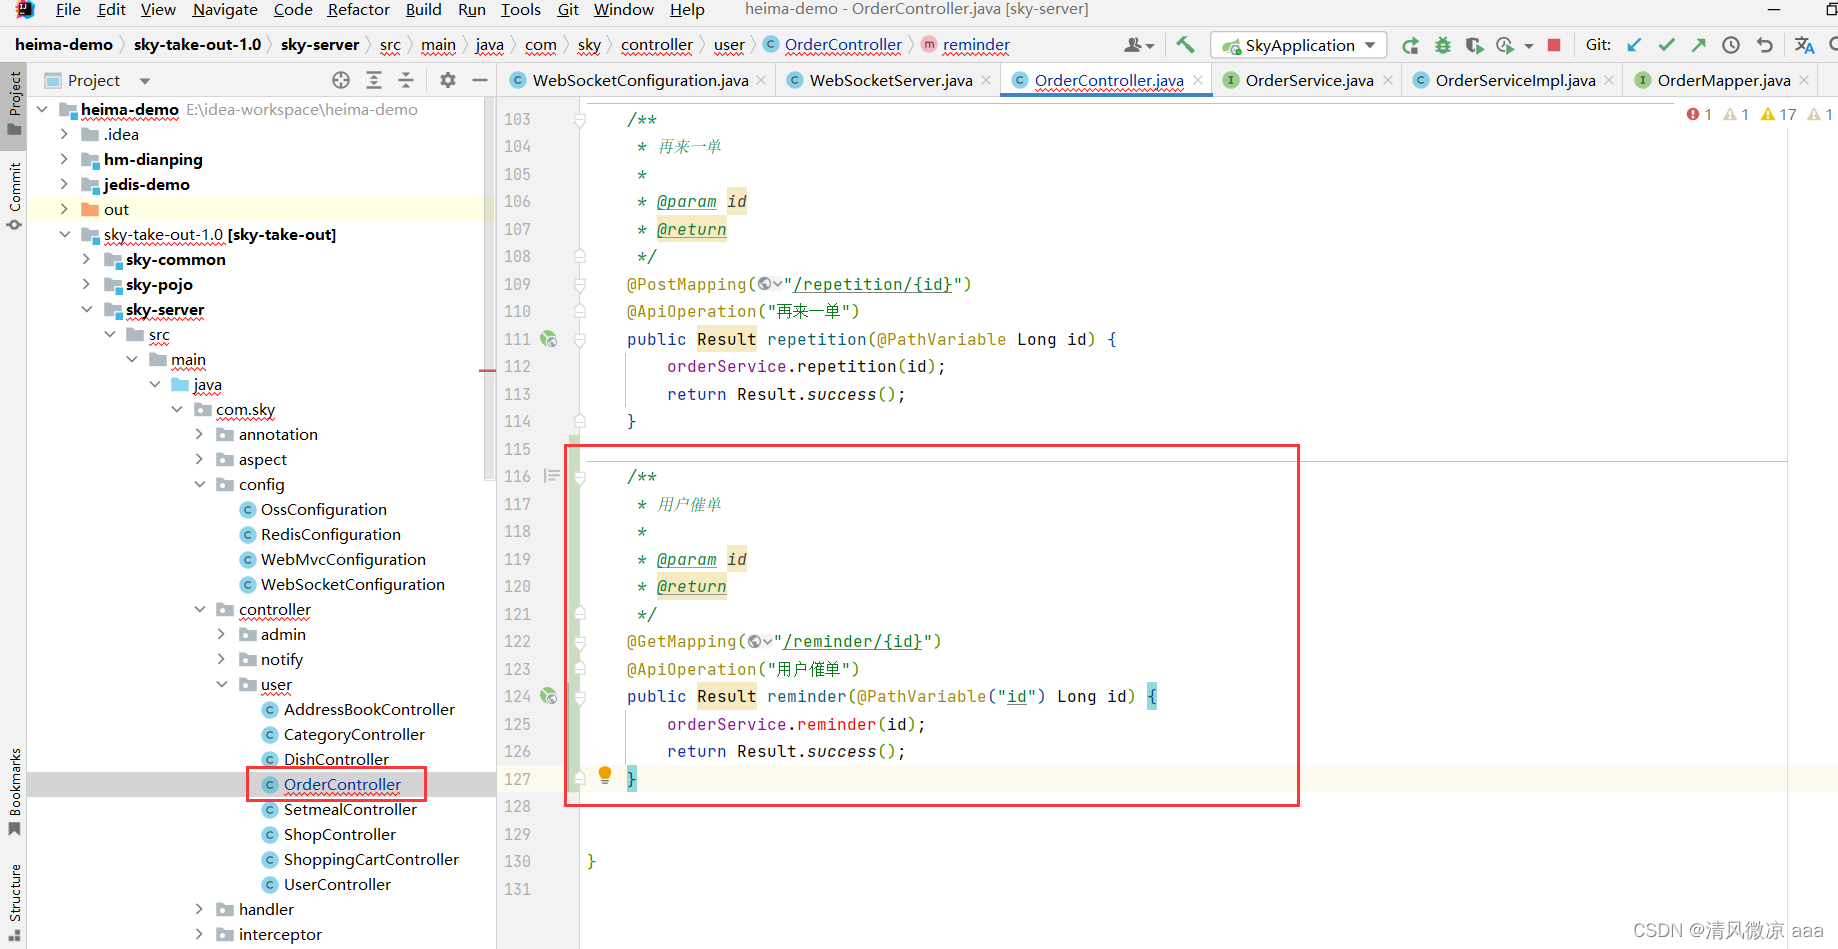Collapse the user controller package
Viewport: 1838px width, 949px height.
pos(222,684)
